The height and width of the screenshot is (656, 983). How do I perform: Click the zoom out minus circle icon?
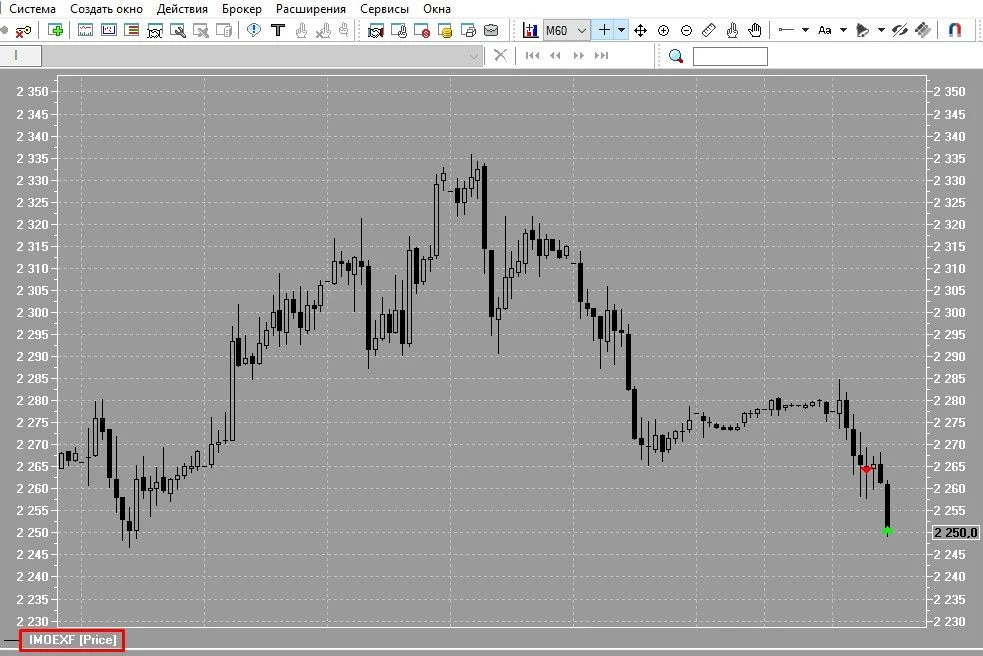[x=686, y=30]
